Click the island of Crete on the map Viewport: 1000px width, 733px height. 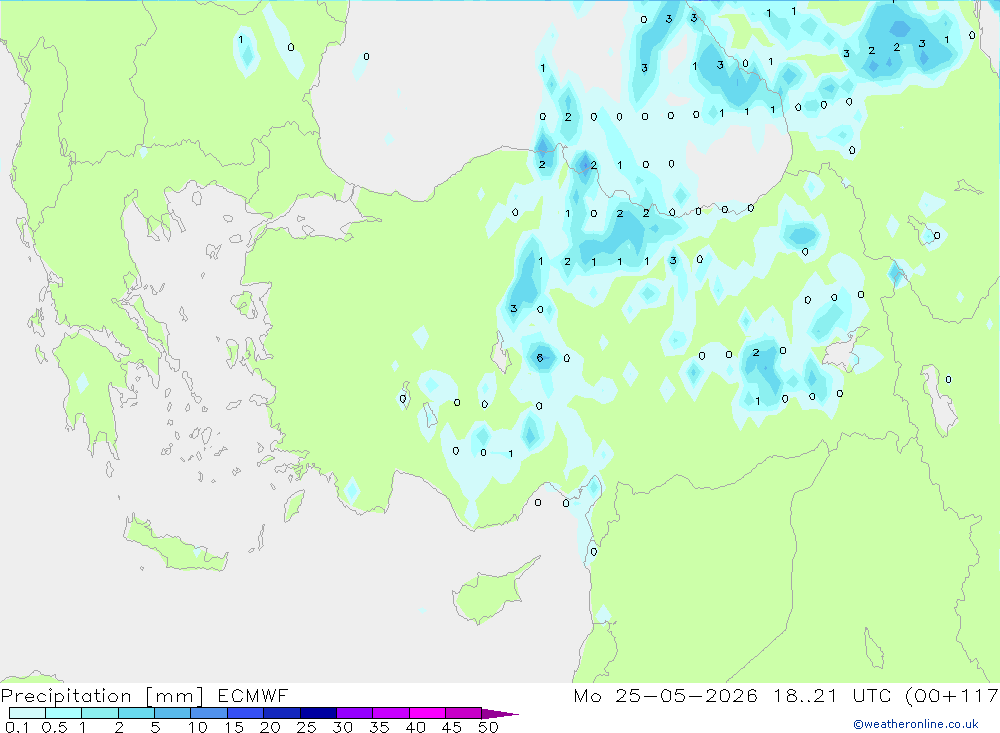tap(176, 546)
